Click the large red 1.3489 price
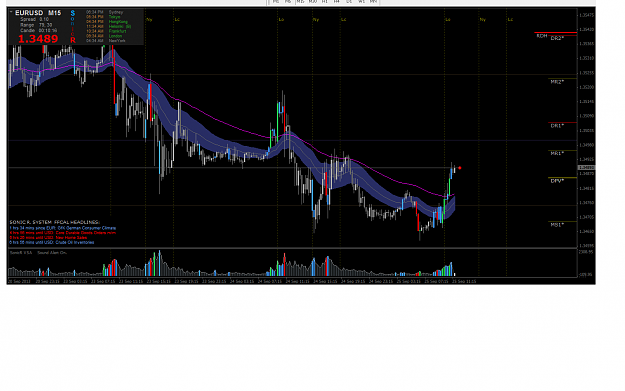The image size is (625, 391). pos(38,39)
